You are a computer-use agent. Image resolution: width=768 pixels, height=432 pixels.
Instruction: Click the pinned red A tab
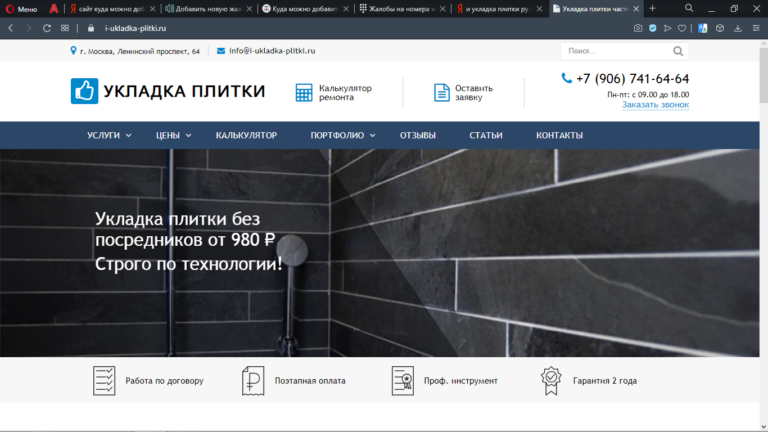[53, 9]
